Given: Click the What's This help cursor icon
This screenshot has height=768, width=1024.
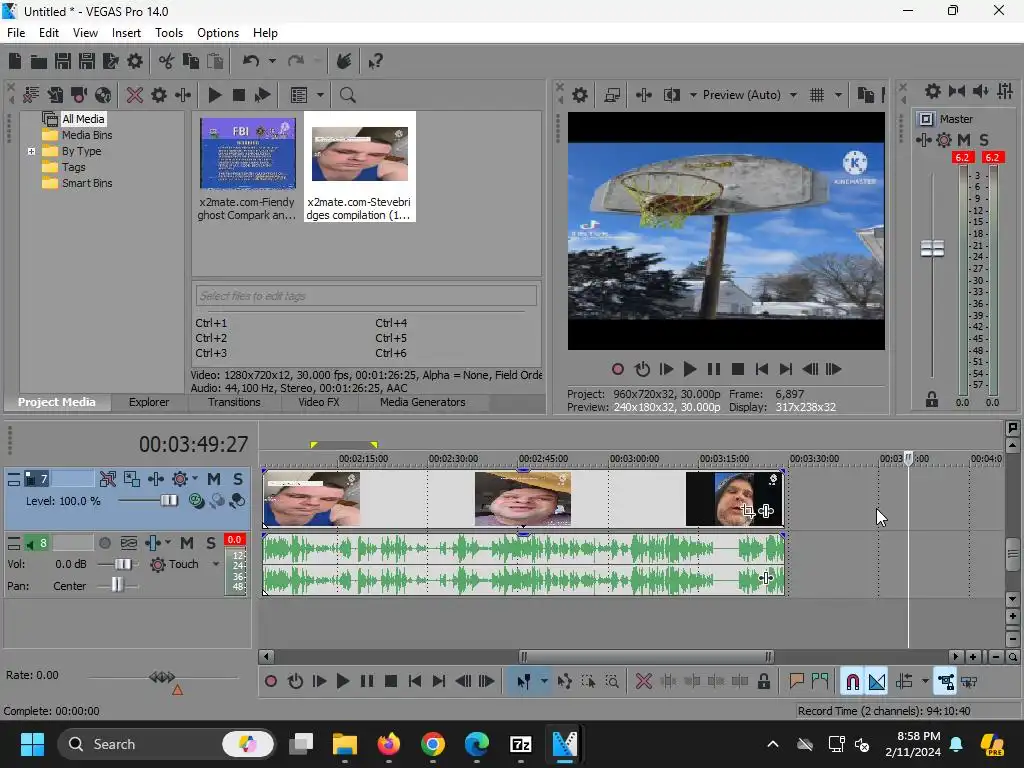Looking at the screenshot, I should coord(376,61).
